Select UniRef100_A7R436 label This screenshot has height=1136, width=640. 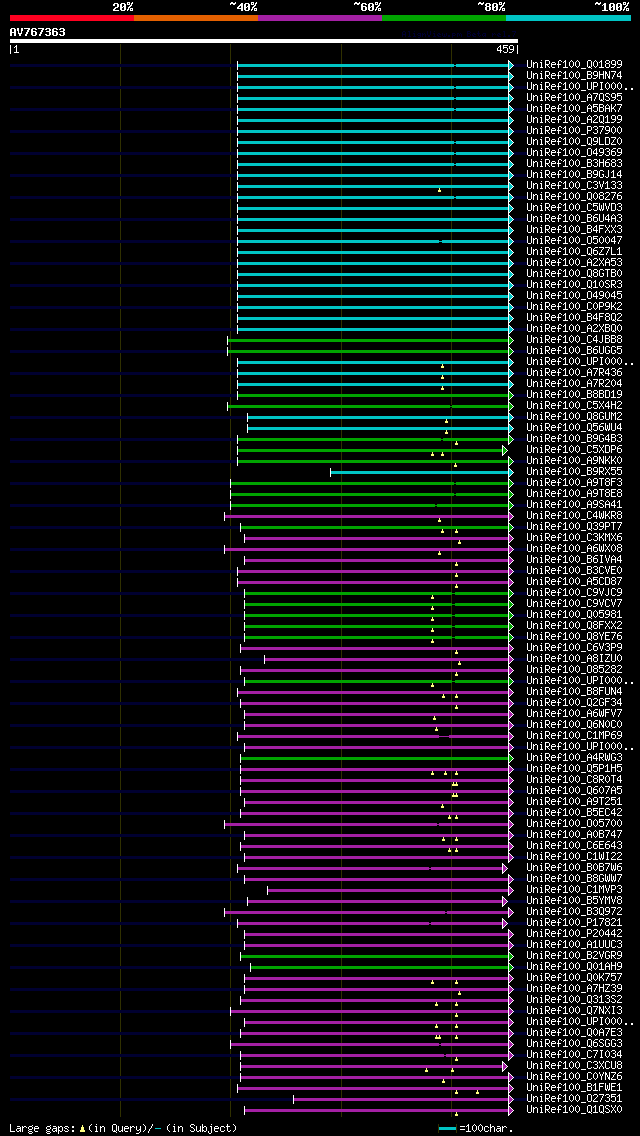[574, 372]
